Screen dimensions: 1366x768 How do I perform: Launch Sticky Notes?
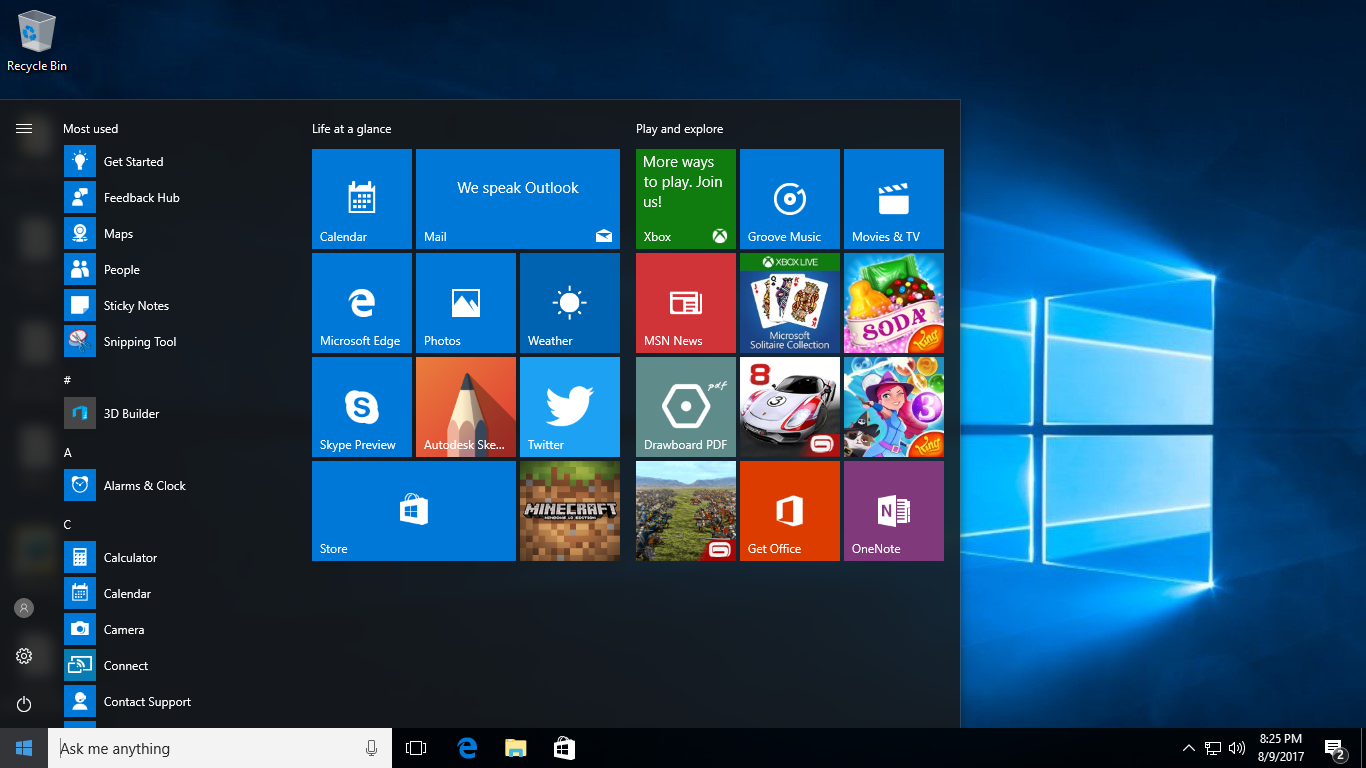point(180,306)
